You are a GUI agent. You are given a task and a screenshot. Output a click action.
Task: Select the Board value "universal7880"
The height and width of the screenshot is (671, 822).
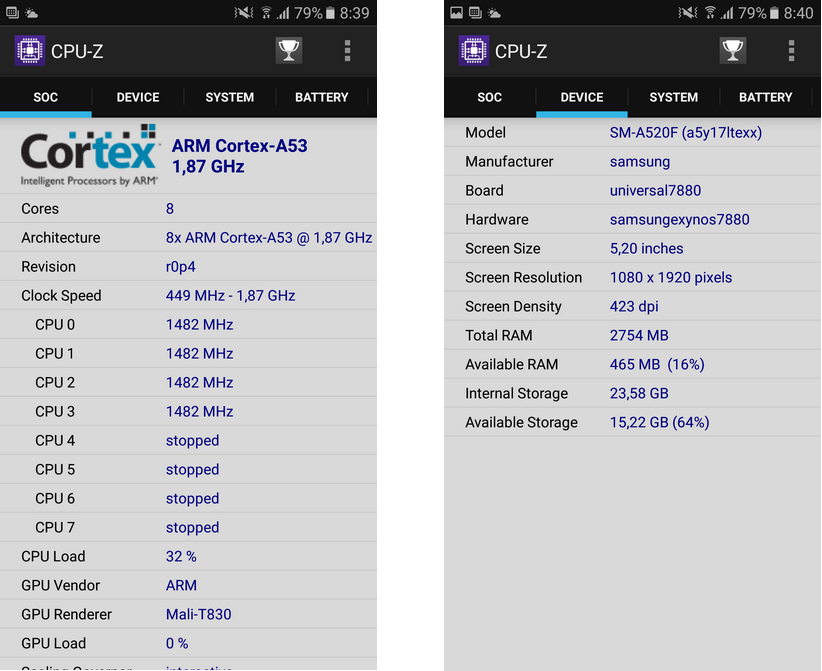tap(655, 190)
